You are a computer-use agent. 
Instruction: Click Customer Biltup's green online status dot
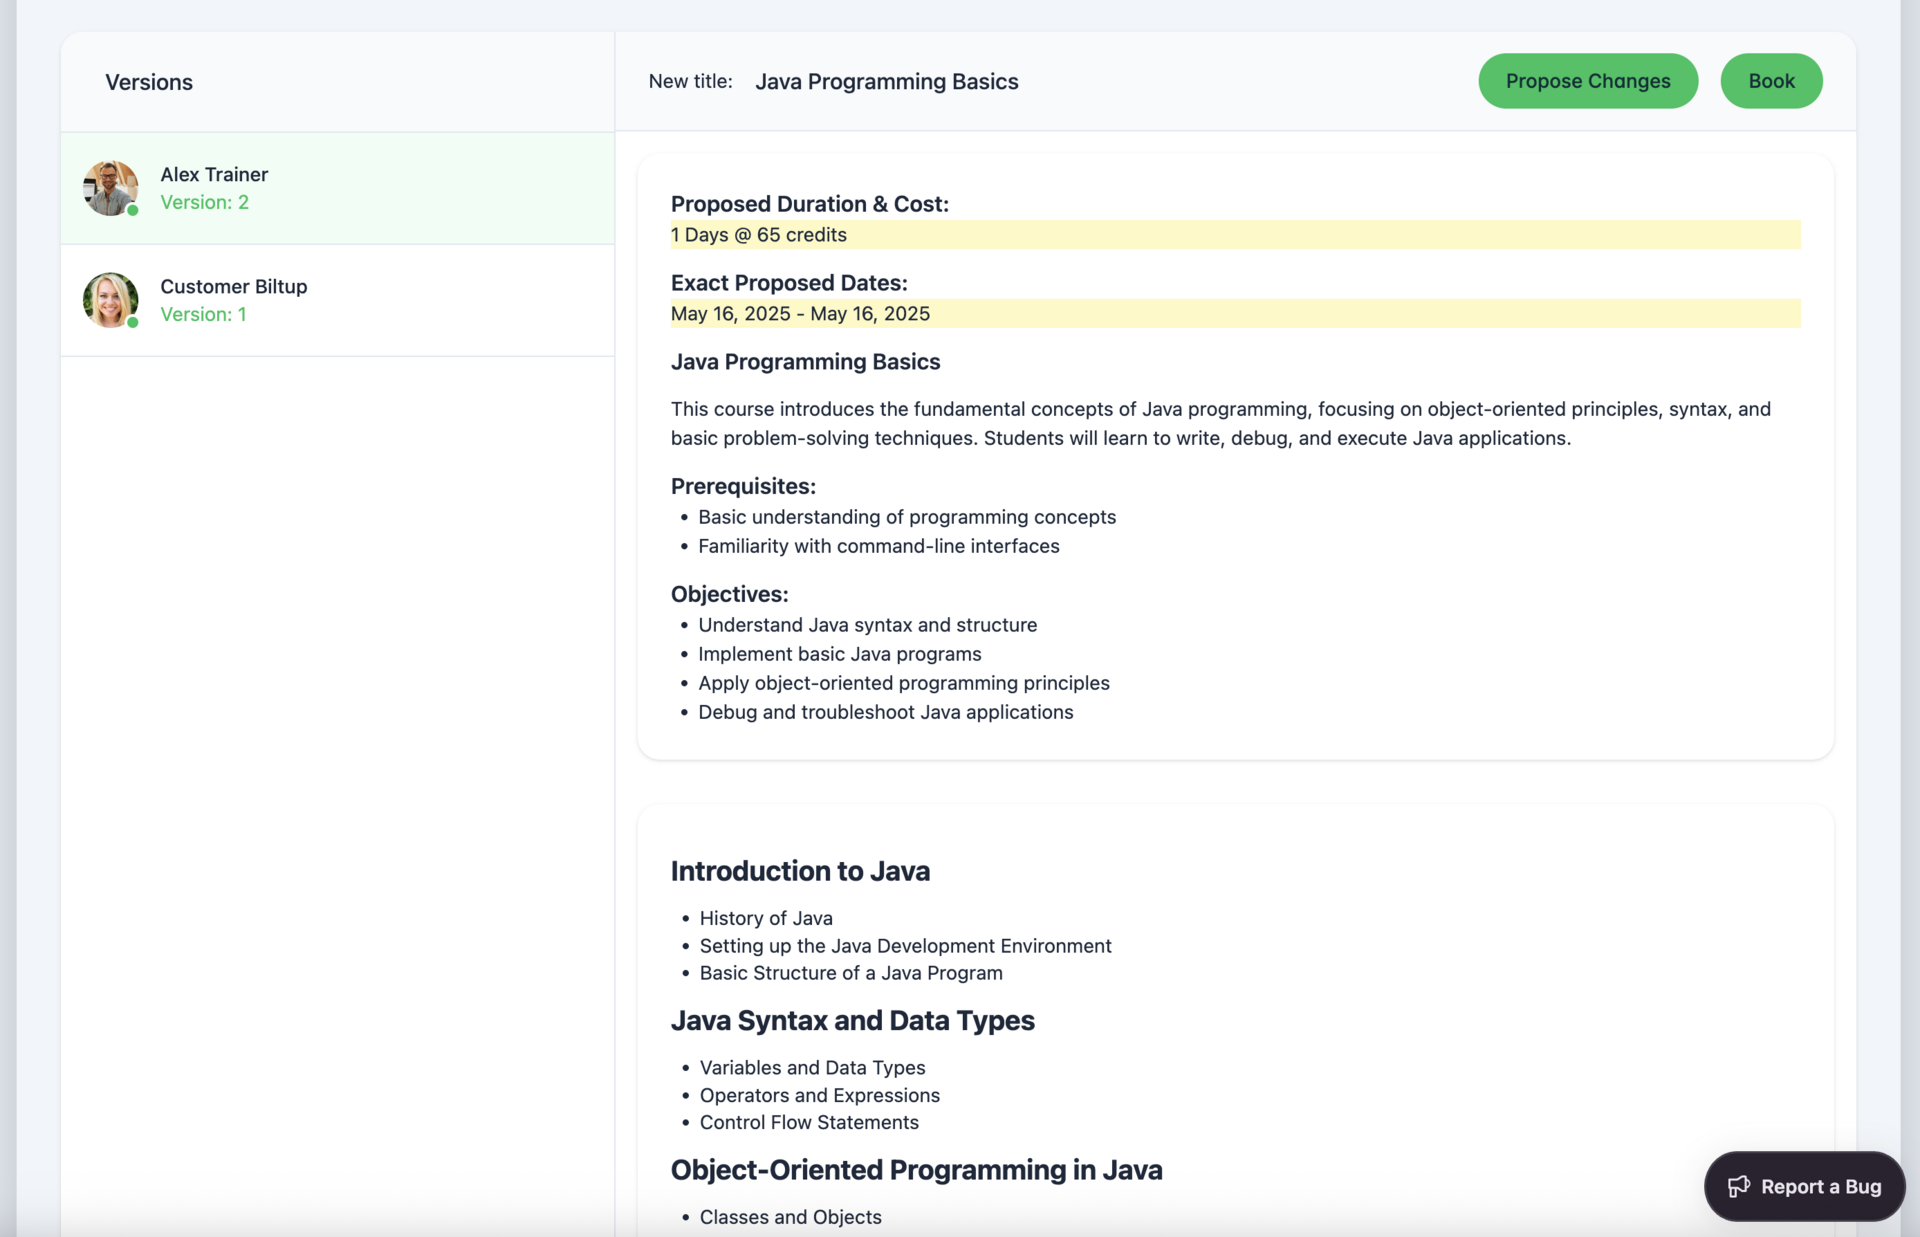(x=133, y=322)
